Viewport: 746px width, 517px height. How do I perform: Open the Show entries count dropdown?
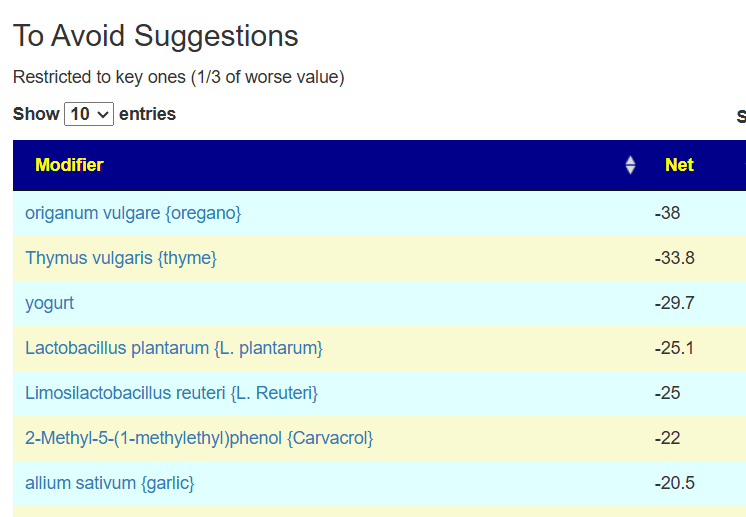pyautogui.click(x=90, y=114)
